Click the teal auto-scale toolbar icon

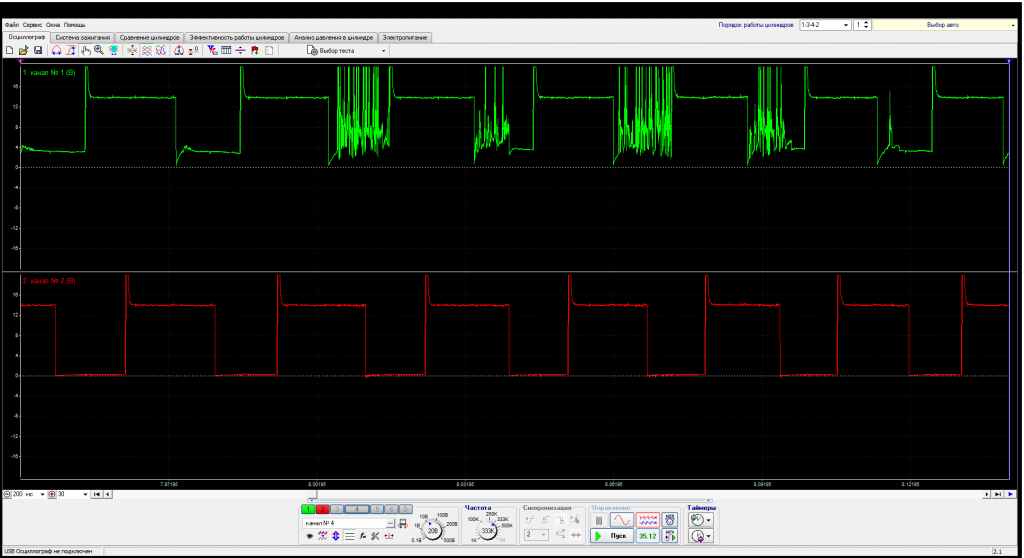pyautogui.click(x=114, y=50)
